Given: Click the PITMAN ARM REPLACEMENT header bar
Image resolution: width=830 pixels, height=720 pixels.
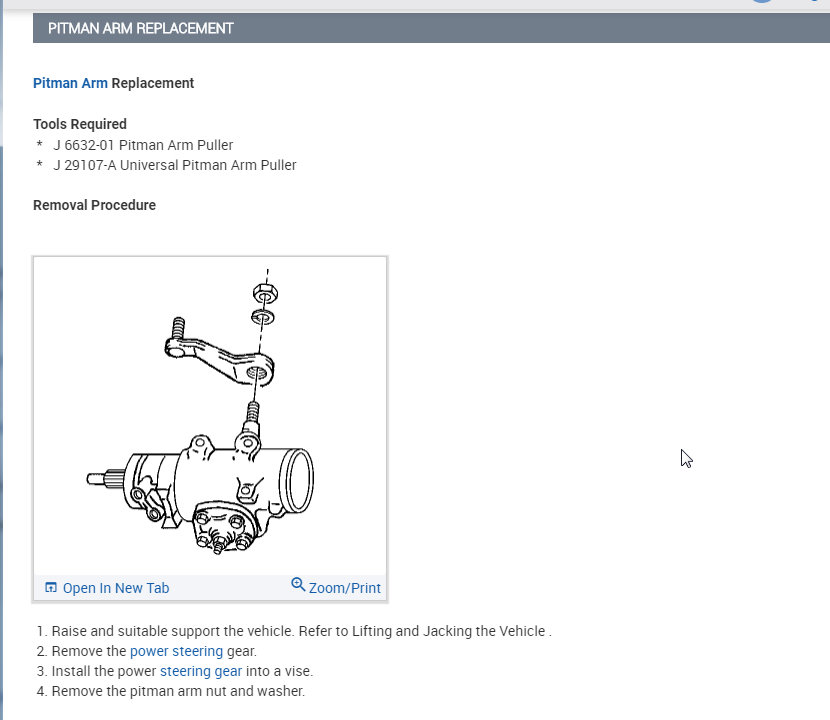Looking at the screenshot, I should point(431,28).
